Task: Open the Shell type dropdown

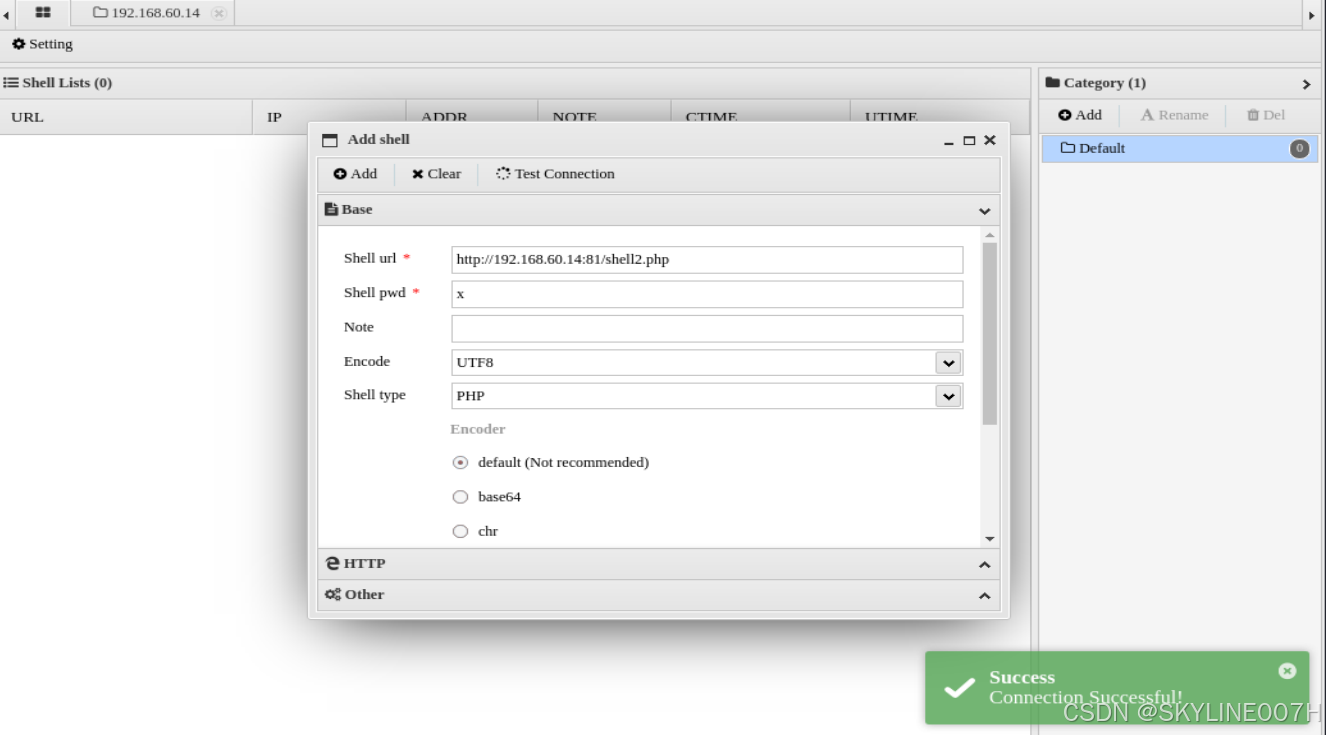Action: click(946, 395)
